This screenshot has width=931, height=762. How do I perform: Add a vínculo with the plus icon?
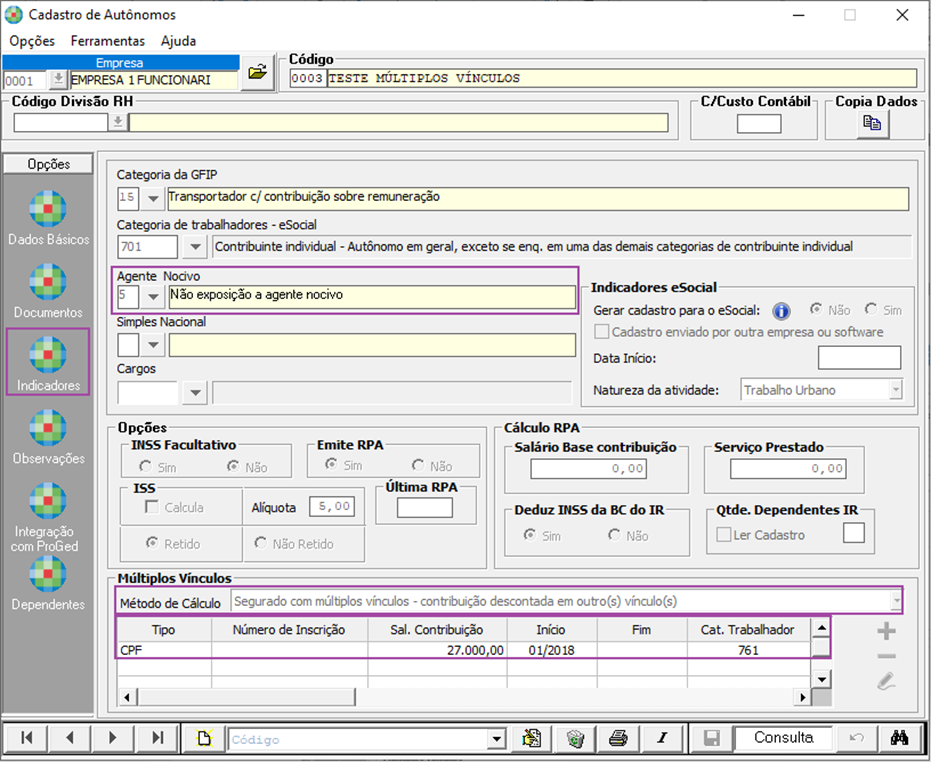[886, 631]
